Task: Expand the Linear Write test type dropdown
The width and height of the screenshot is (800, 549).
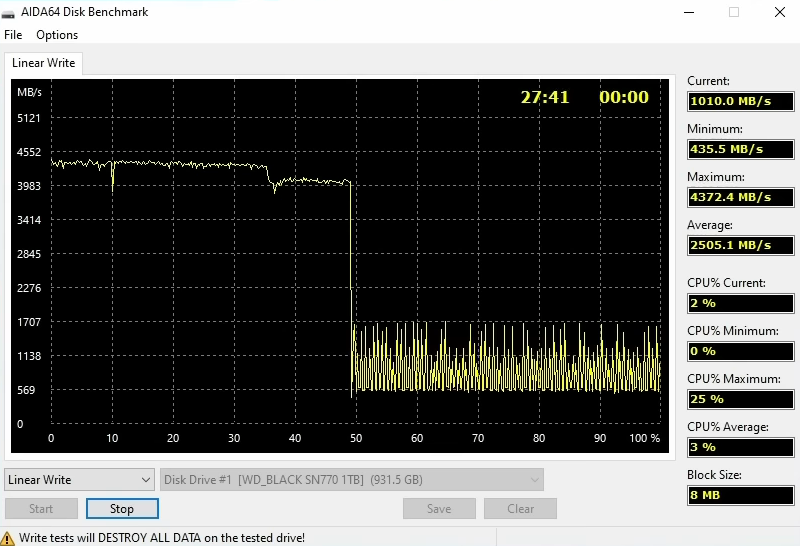Action: [x=79, y=480]
